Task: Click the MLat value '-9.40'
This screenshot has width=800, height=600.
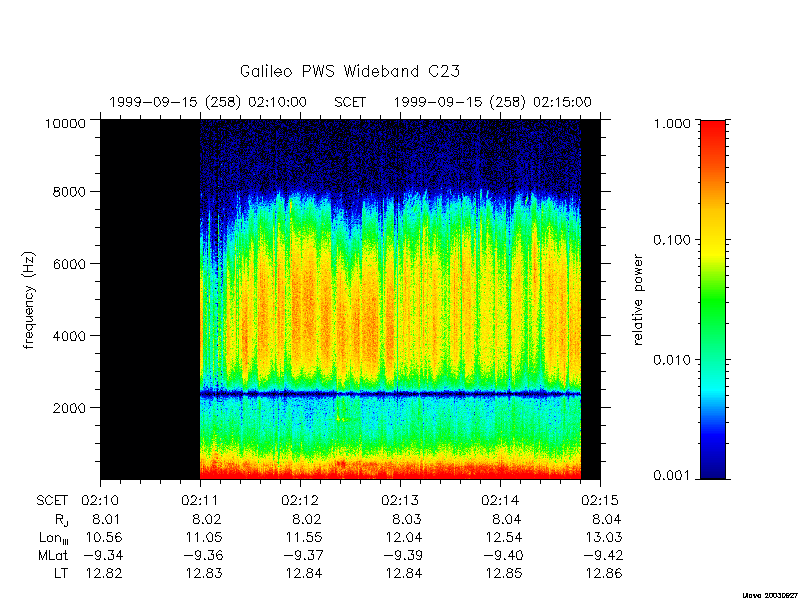Action: click(502, 555)
